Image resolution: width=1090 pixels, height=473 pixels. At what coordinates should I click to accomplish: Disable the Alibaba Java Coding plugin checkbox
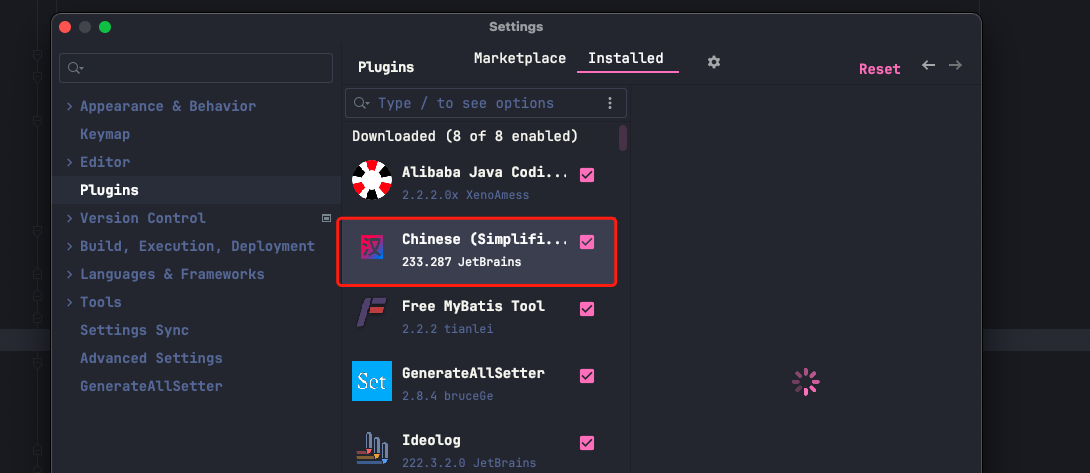587,175
